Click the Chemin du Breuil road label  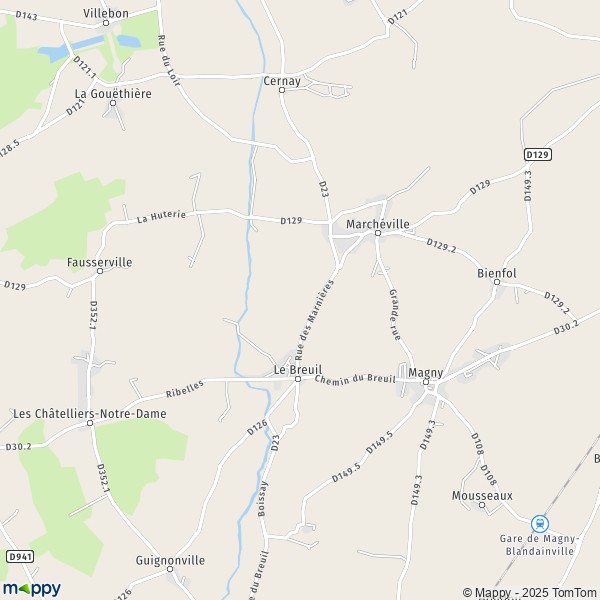[x=355, y=379]
